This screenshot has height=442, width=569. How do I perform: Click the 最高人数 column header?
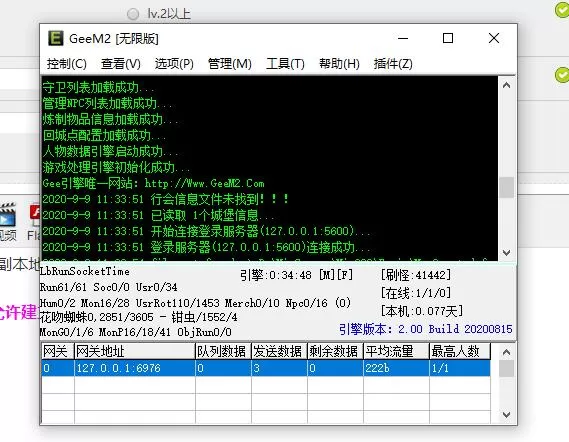460,351
